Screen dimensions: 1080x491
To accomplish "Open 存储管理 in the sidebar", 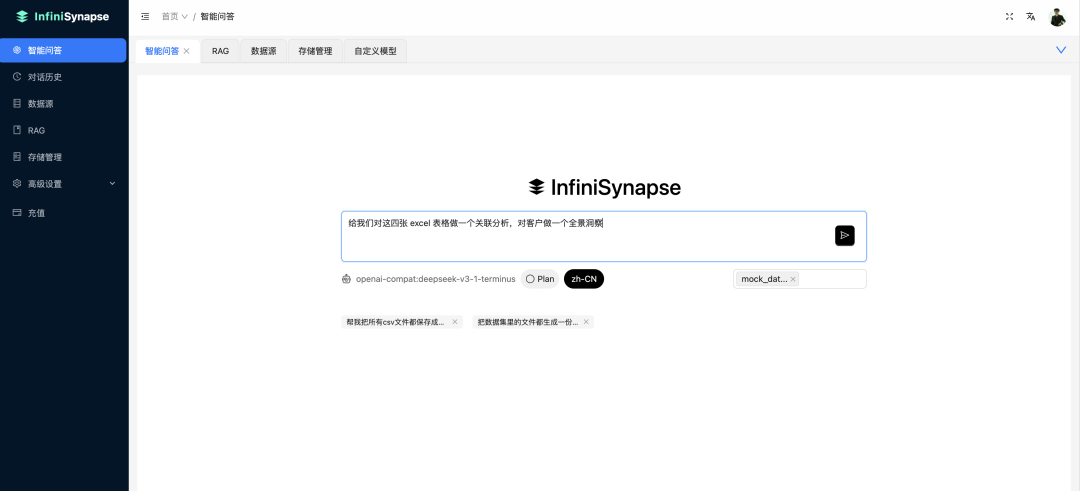I will 64,157.
